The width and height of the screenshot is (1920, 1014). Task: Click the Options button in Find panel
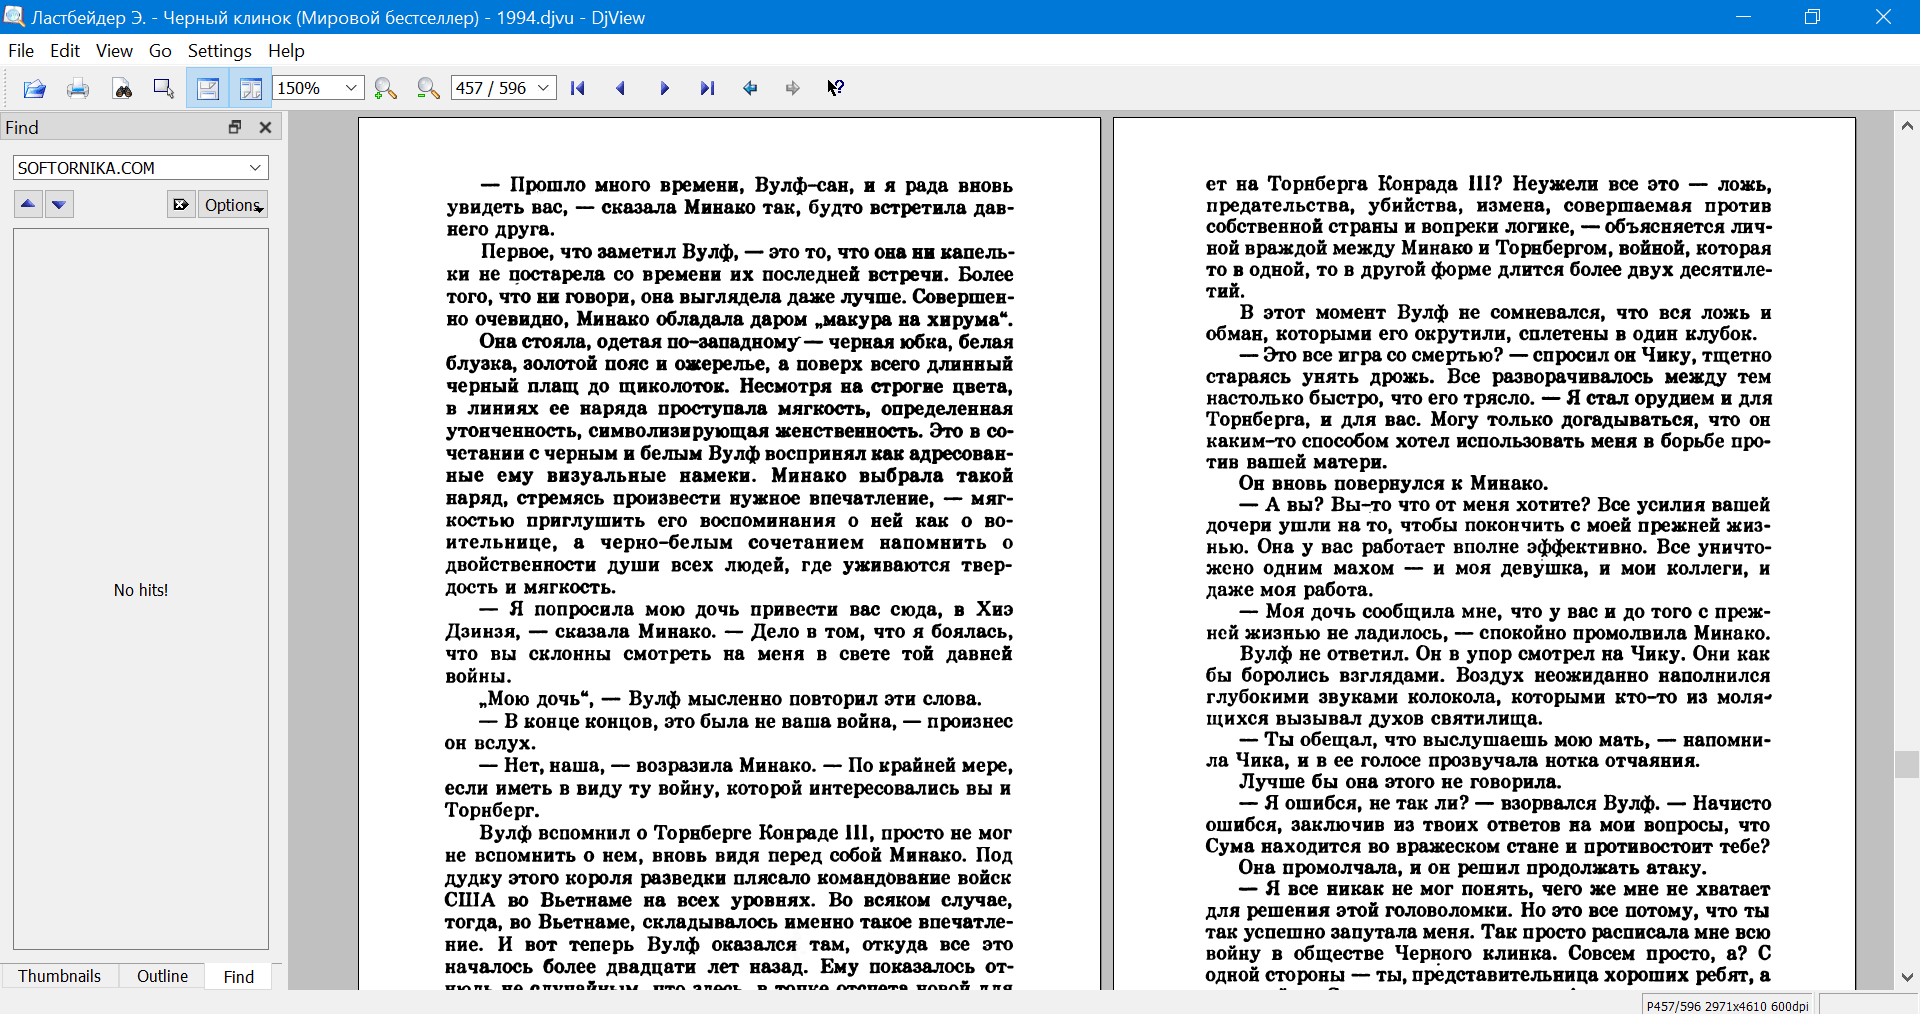click(233, 205)
